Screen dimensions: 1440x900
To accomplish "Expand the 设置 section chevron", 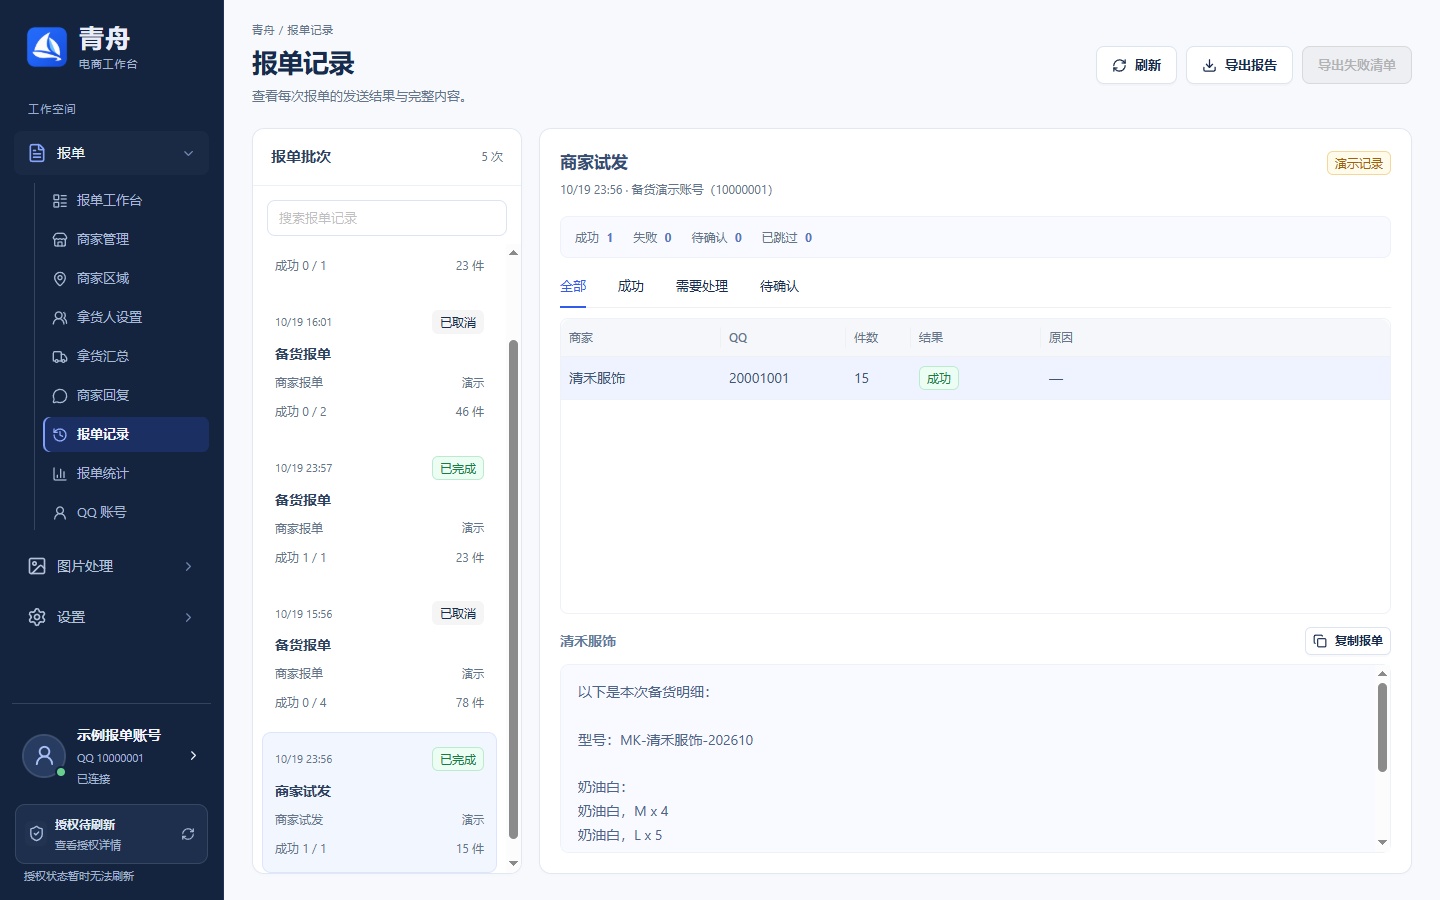I will point(188,617).
